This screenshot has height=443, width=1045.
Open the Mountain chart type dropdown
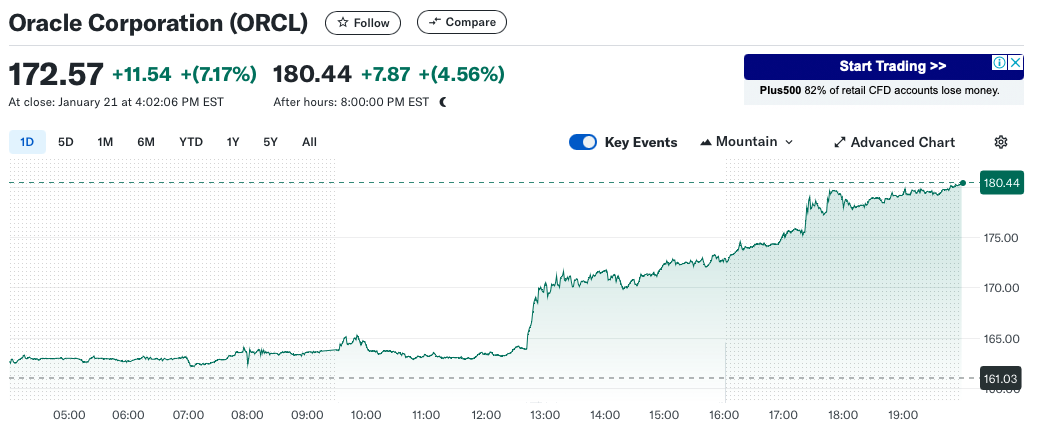(746, 142)
